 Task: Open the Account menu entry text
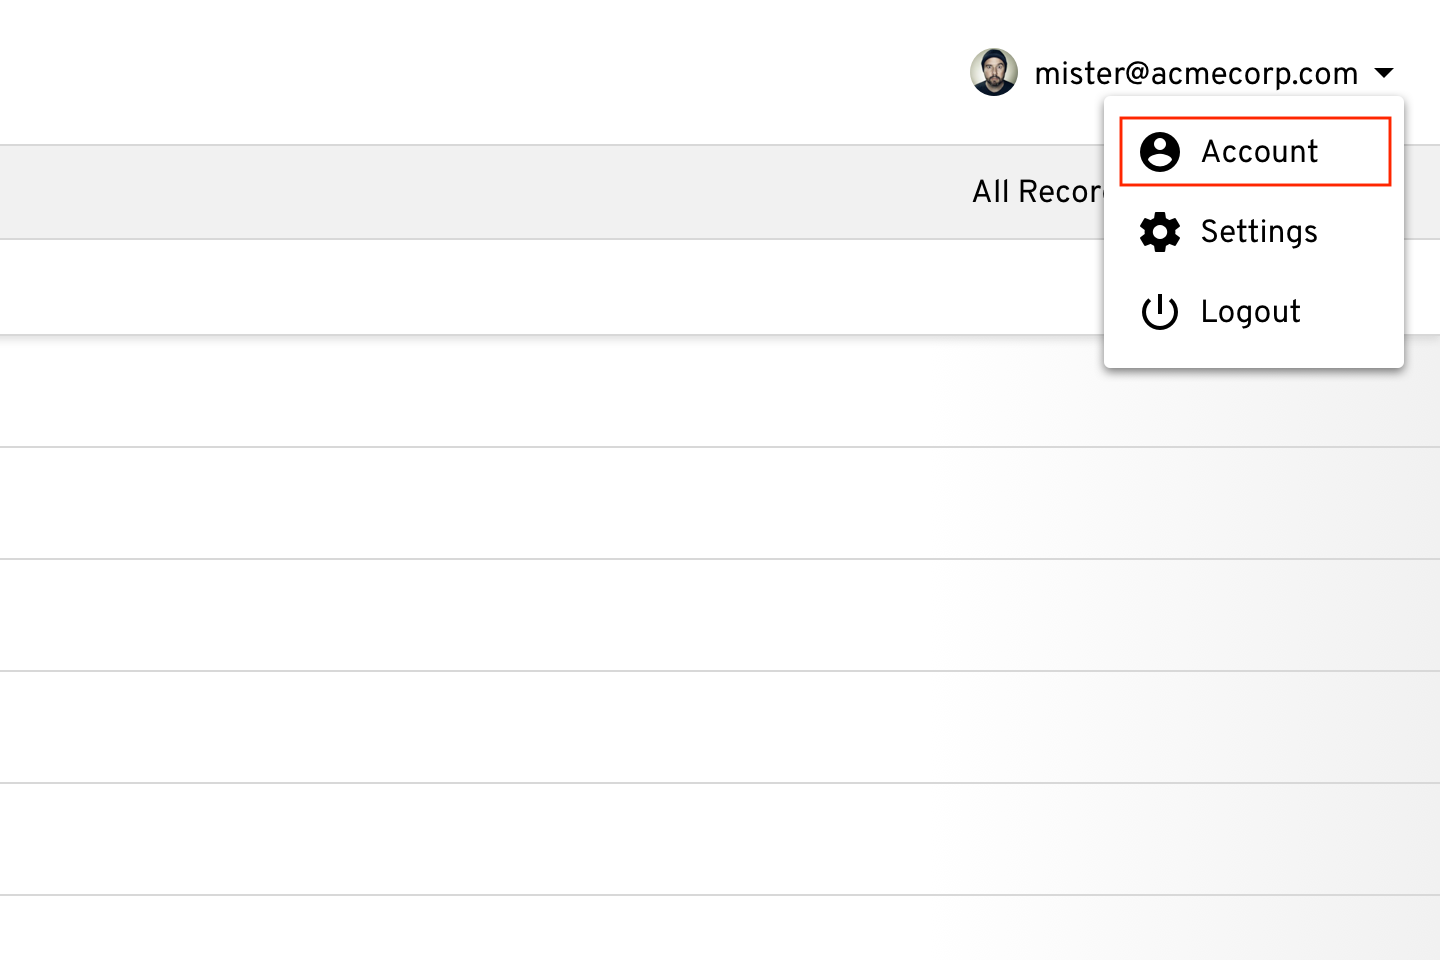coord(1259,152)
